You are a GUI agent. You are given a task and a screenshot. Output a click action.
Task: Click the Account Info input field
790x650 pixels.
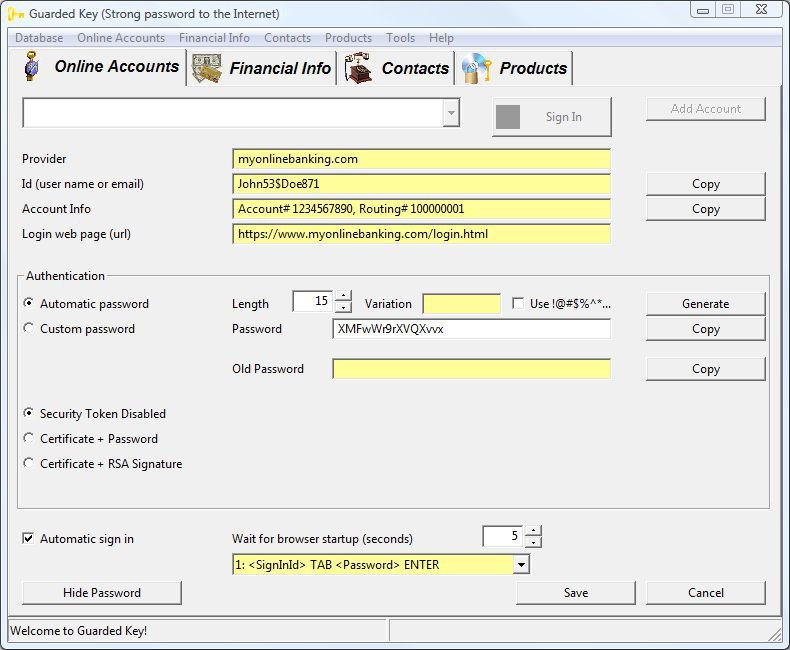[421, 209]
